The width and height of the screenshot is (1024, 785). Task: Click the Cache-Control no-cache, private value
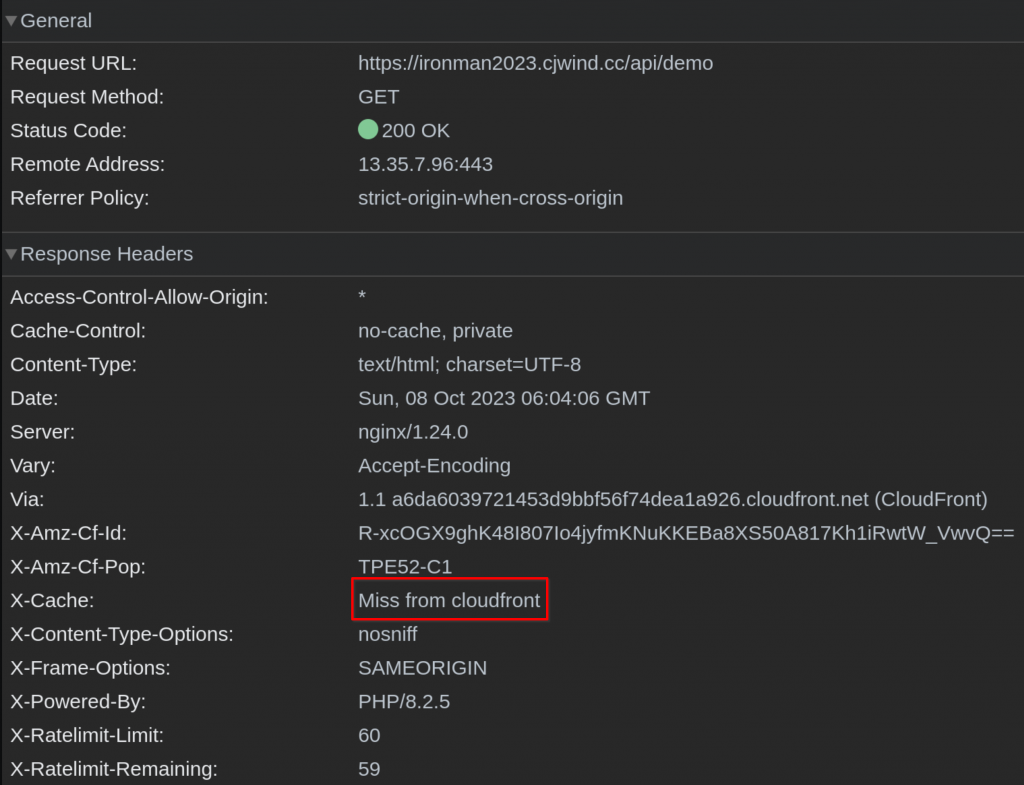pyautogui.click(x=436, y=331)
